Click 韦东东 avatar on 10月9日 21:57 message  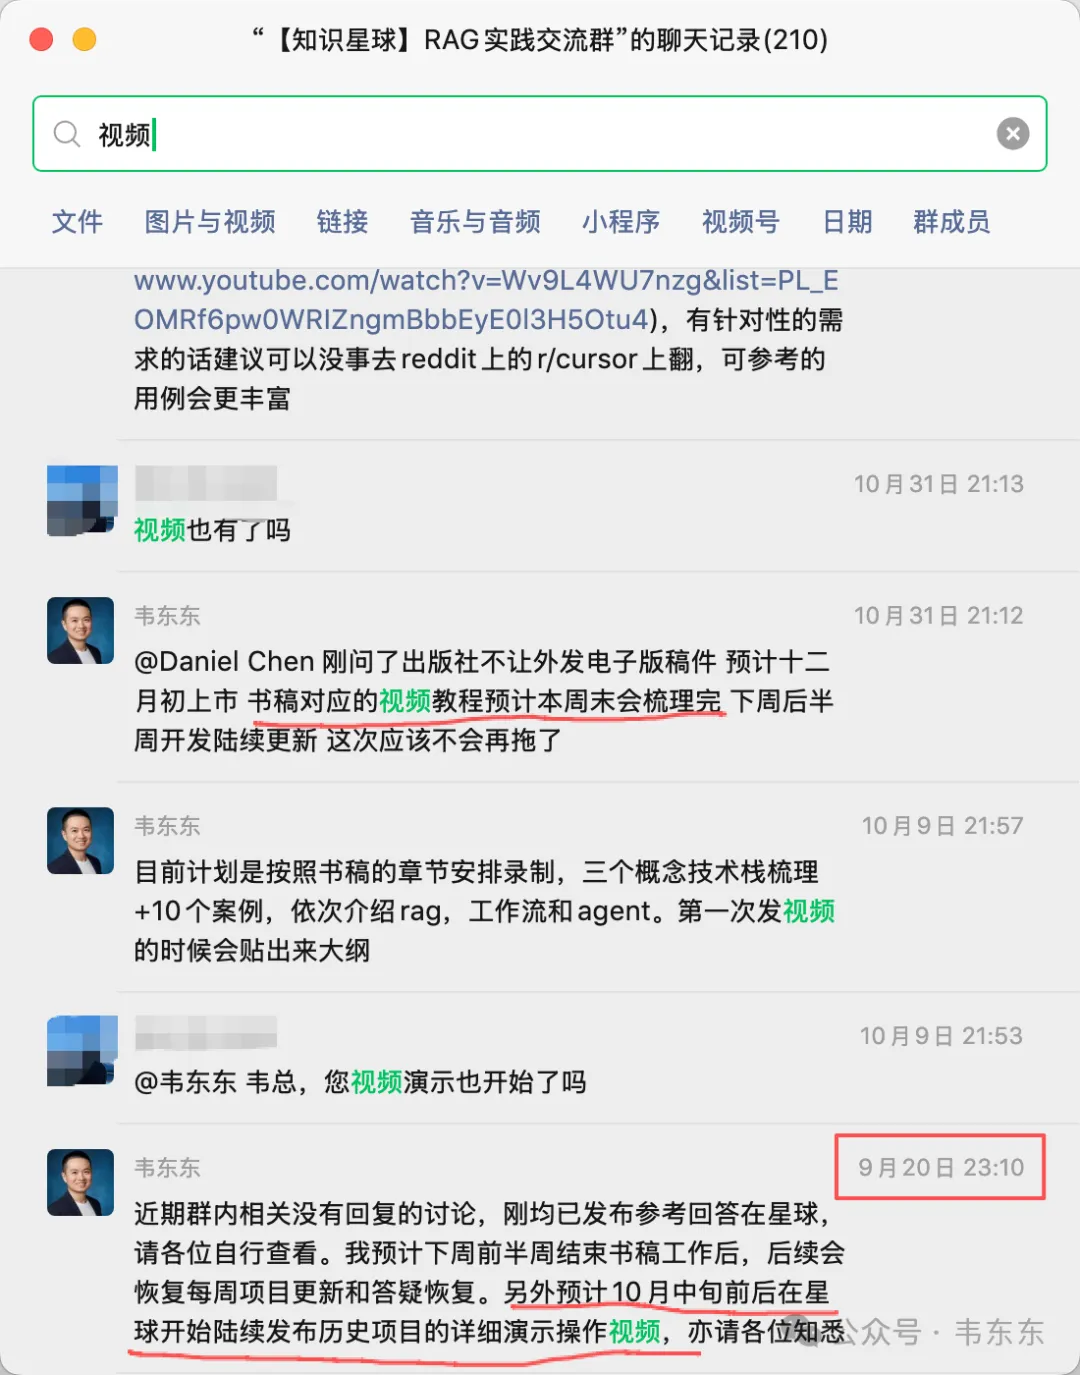[x=81, y=841]
